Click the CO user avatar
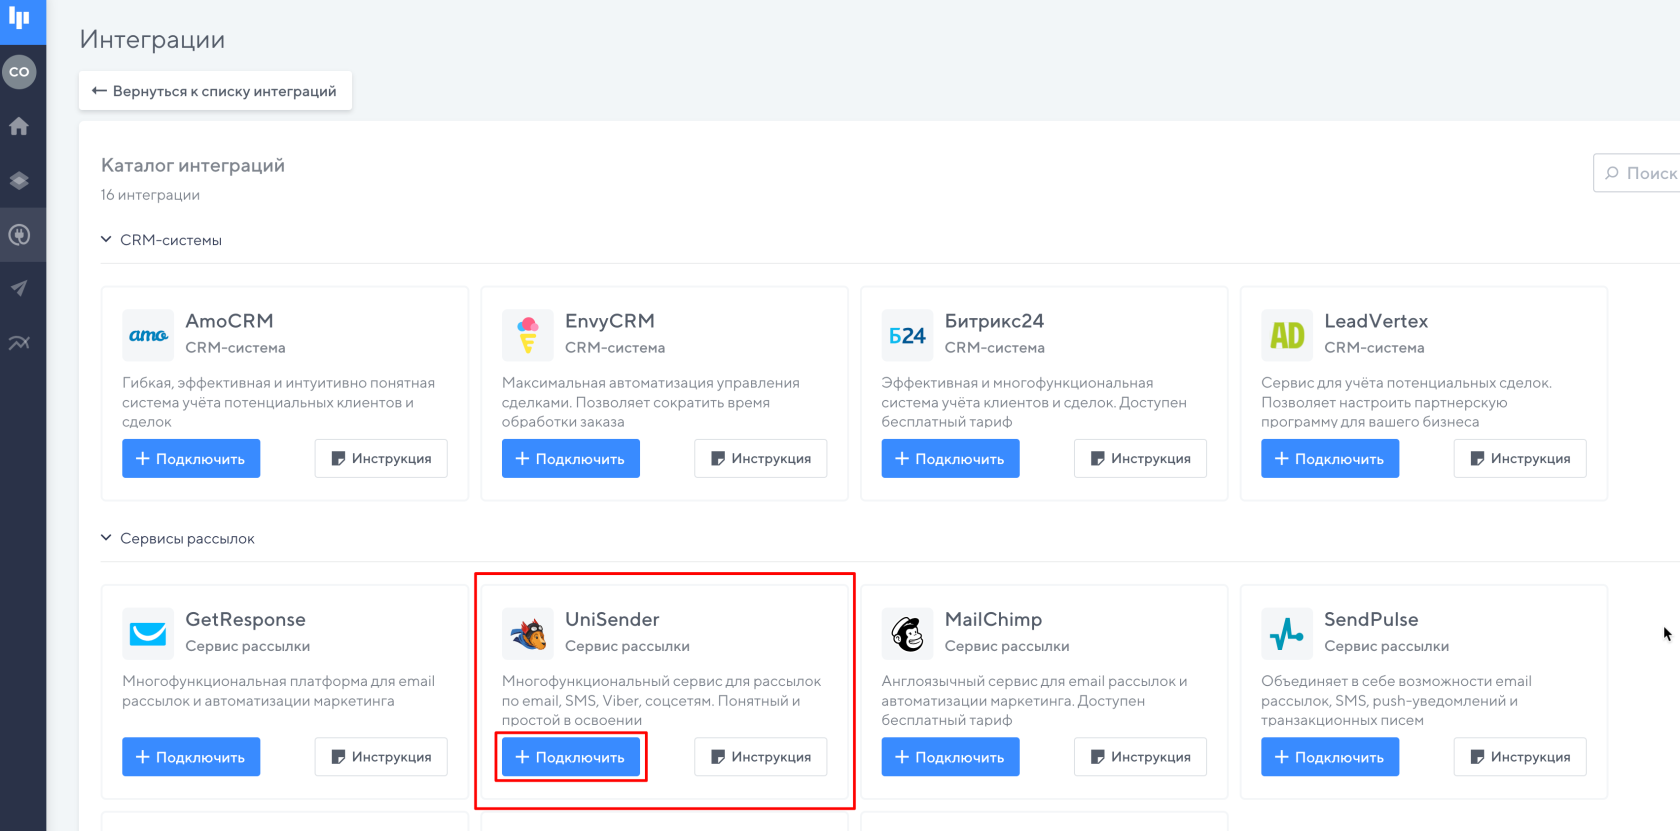The image size is (1680, 831). (x=19, y=72)
